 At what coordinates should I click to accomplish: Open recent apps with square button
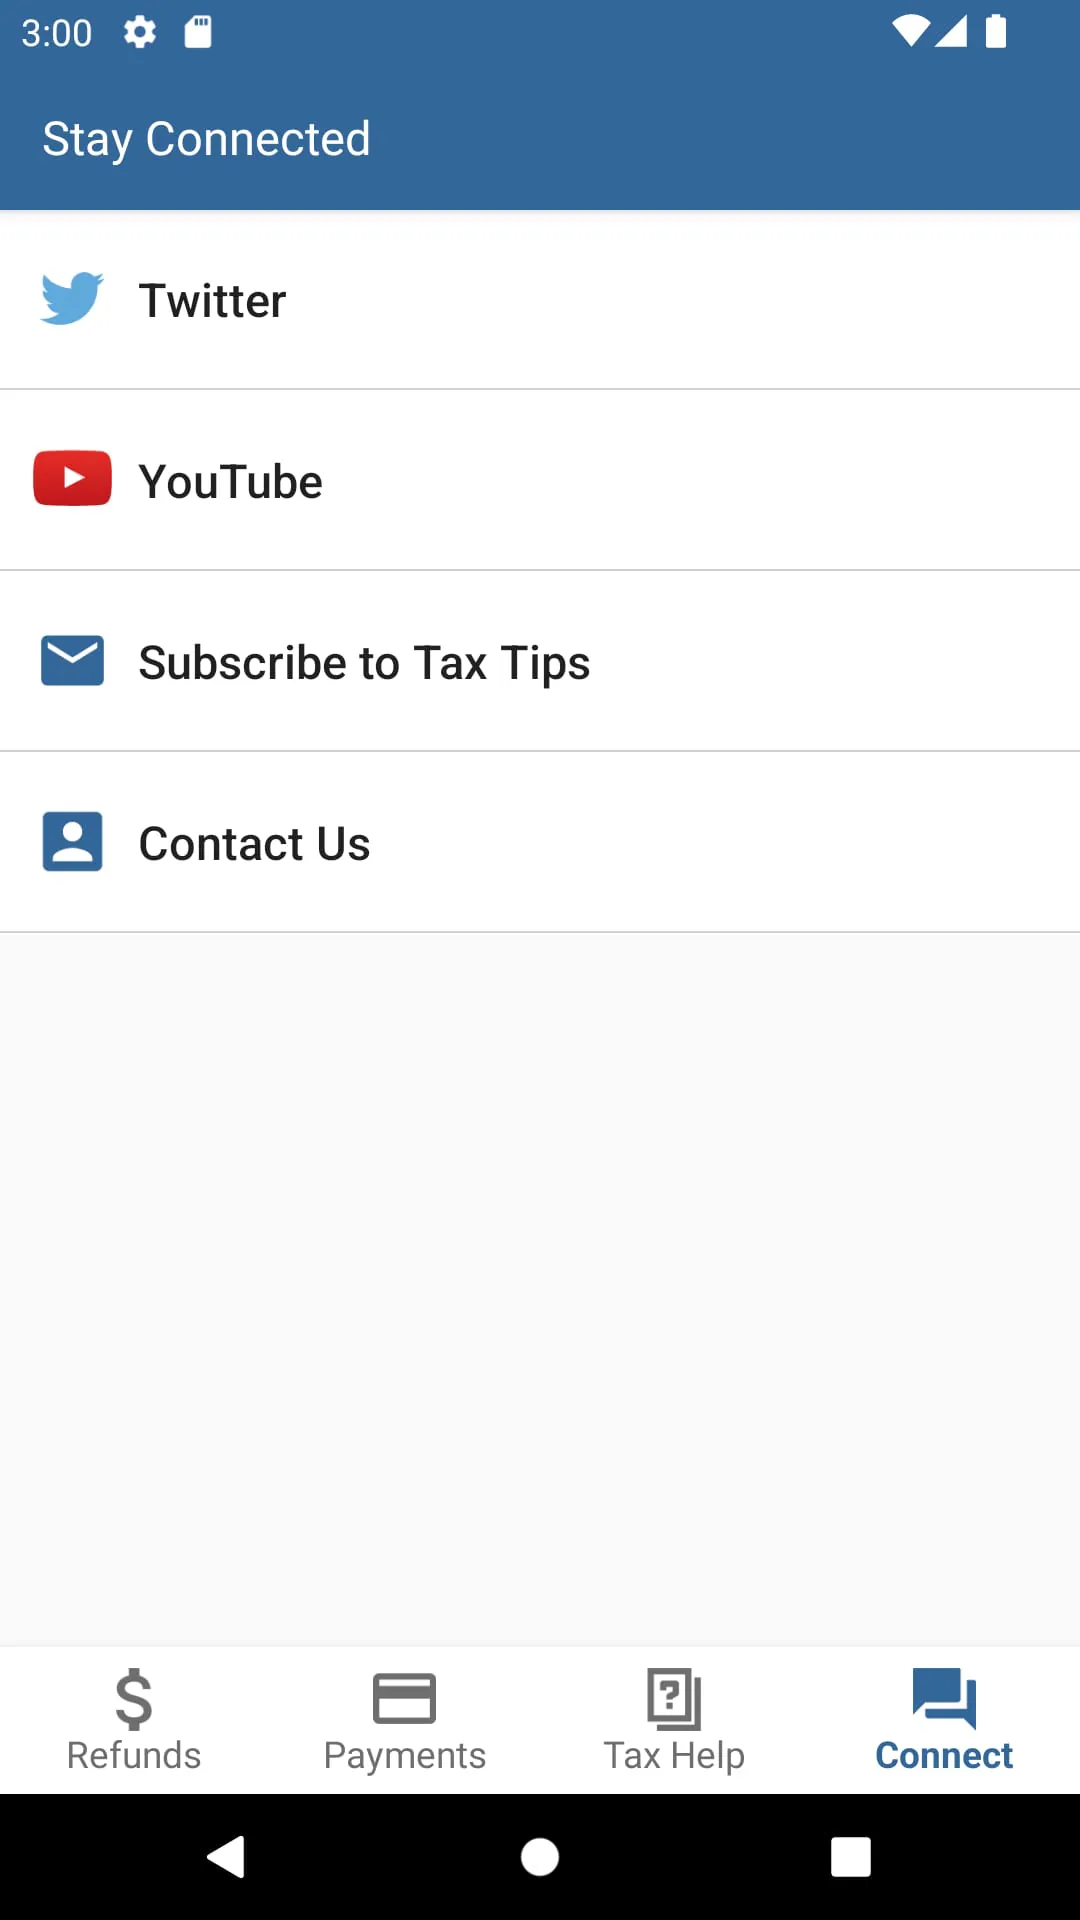851,1857
